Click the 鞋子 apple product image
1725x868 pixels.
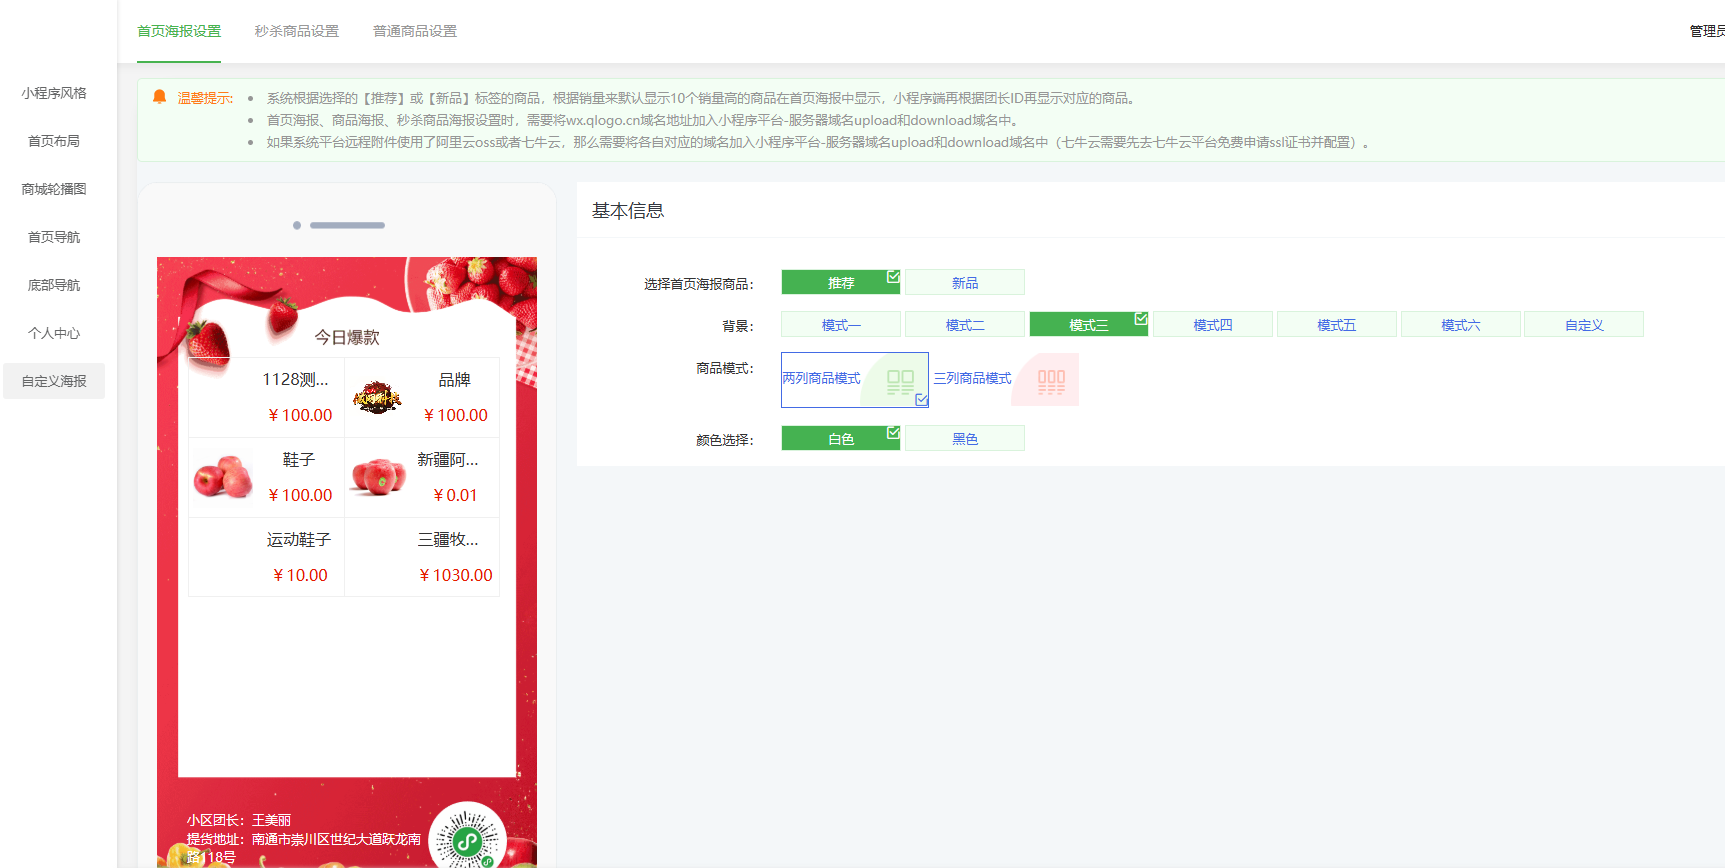(x=222, y=477)
